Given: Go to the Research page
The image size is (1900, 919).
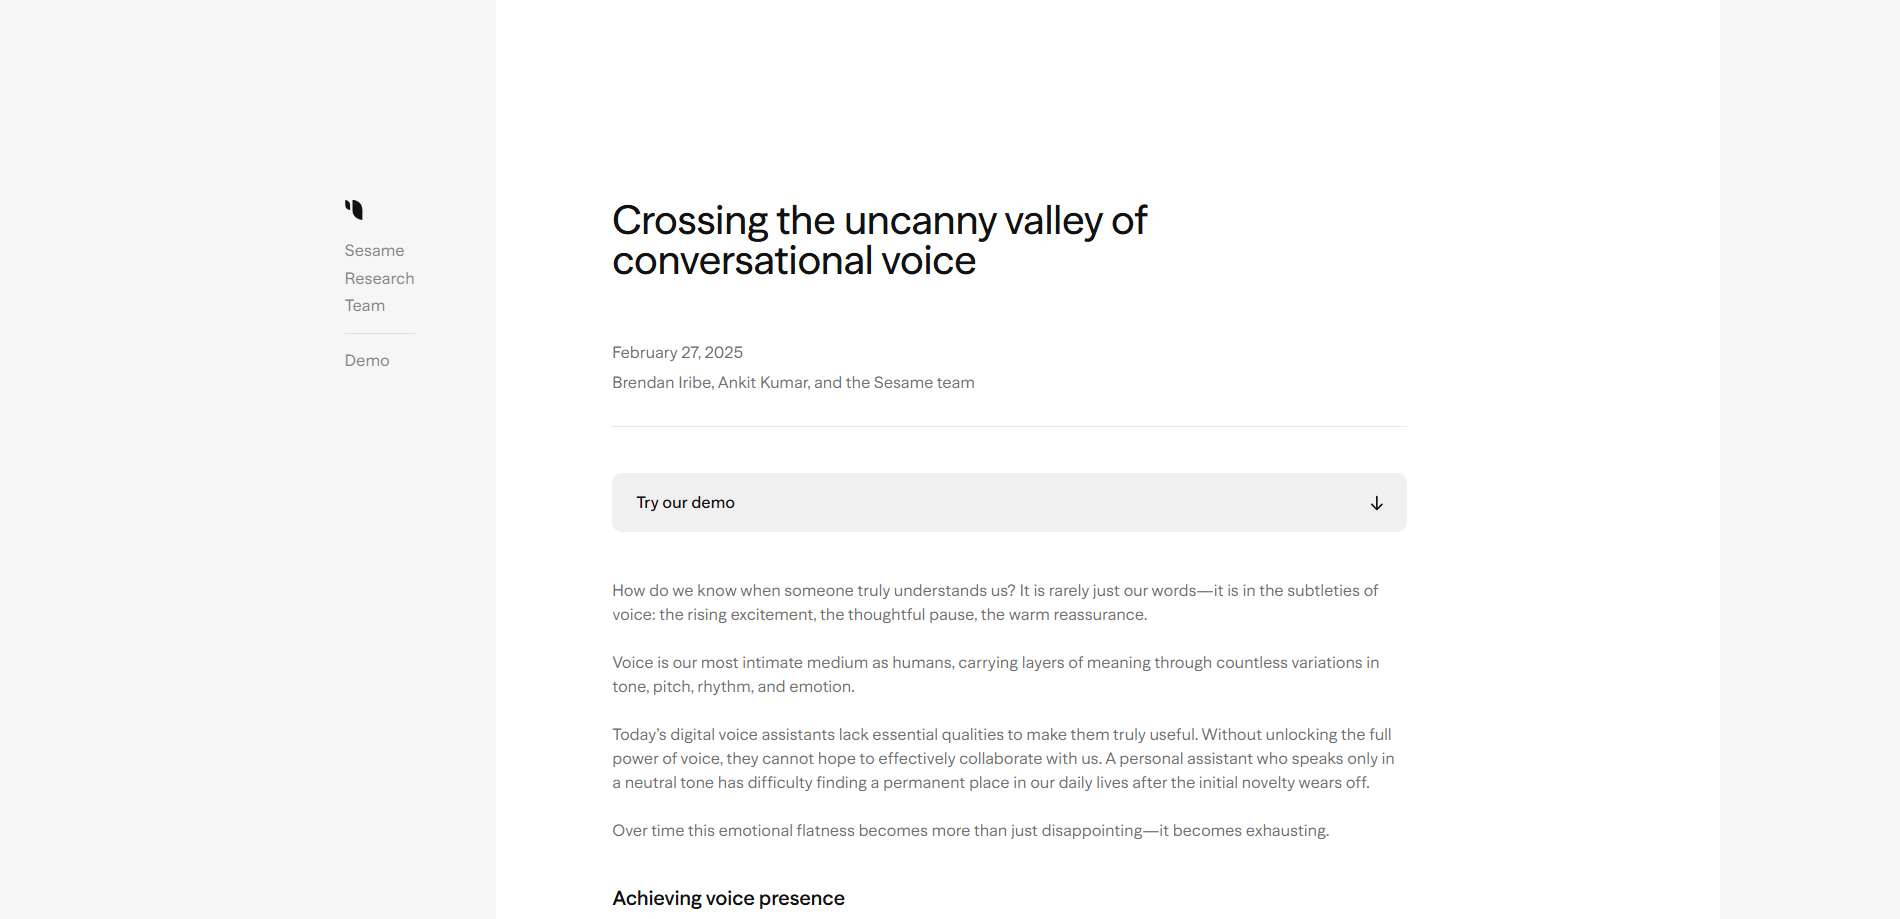Looking at the screenshot, I should point(379,278).
